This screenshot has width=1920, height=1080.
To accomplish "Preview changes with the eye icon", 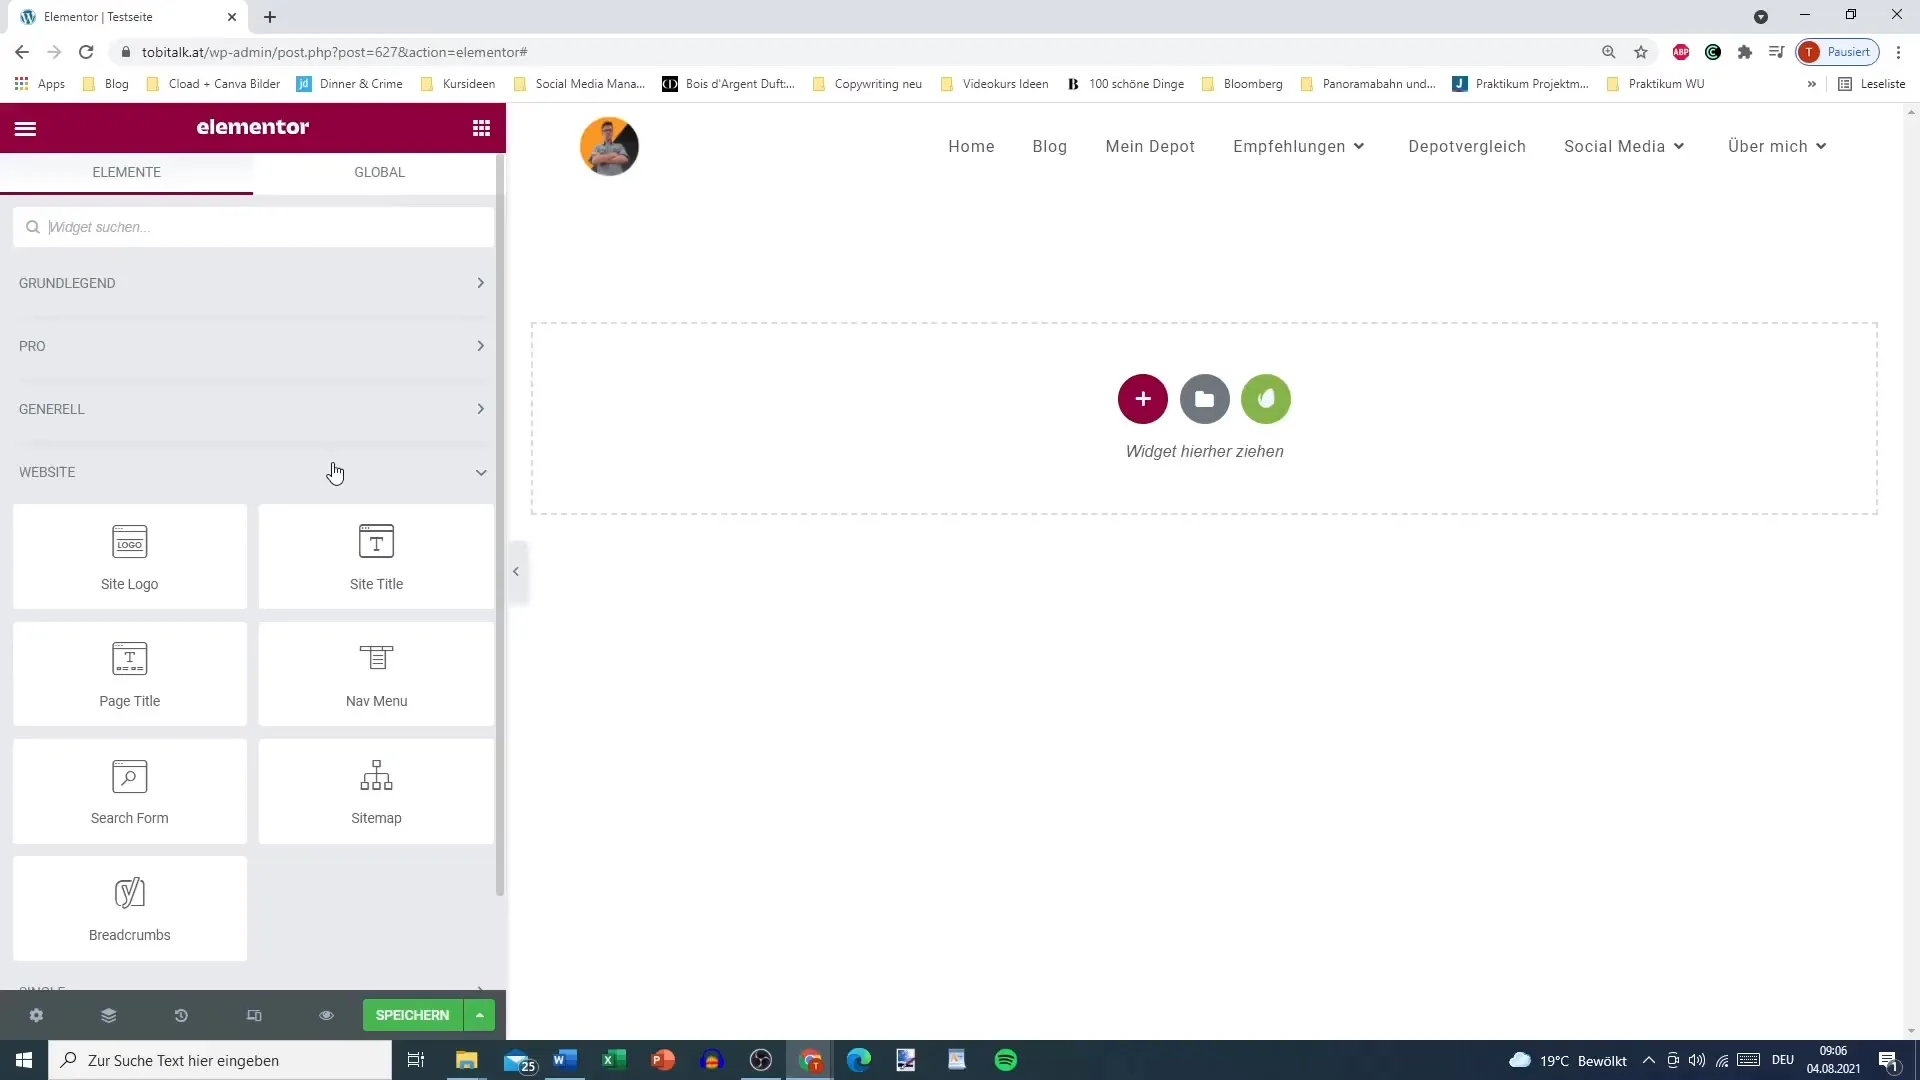I will 326,1015.
